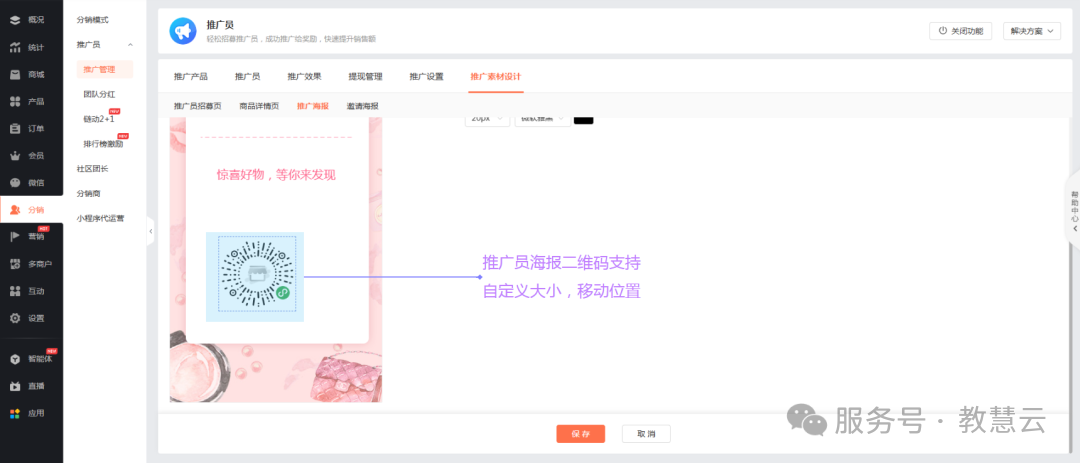Switch to the 提现管理 tab
This screenshot has height=463, width=1080.
click(x=365, y=76)
